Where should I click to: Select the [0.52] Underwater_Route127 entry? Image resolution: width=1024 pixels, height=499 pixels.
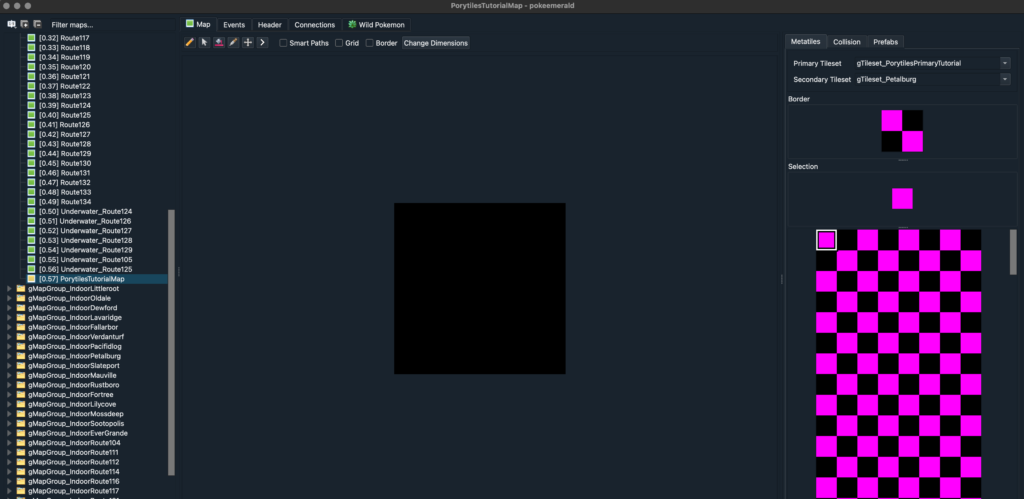coord(86,231)
